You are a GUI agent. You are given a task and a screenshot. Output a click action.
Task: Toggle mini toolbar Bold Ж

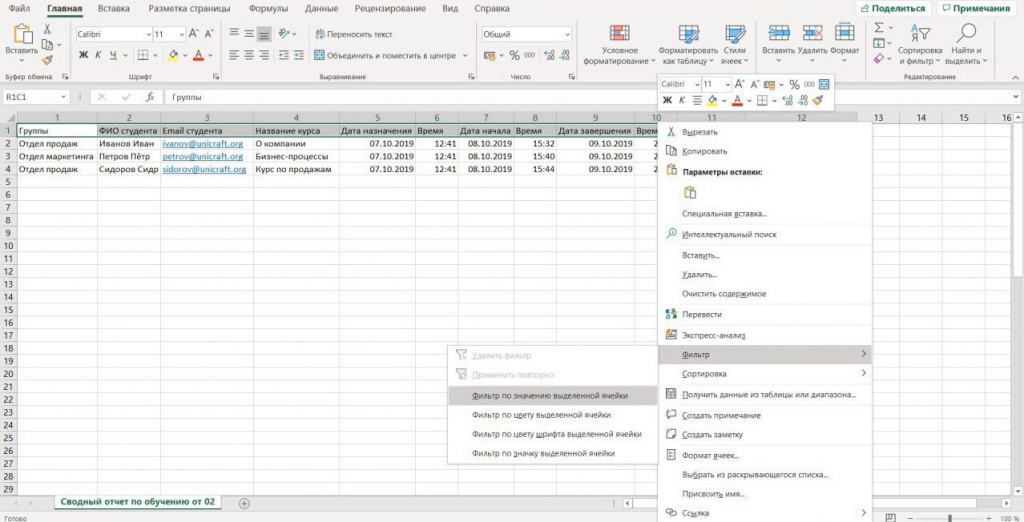tap(667, 101)
